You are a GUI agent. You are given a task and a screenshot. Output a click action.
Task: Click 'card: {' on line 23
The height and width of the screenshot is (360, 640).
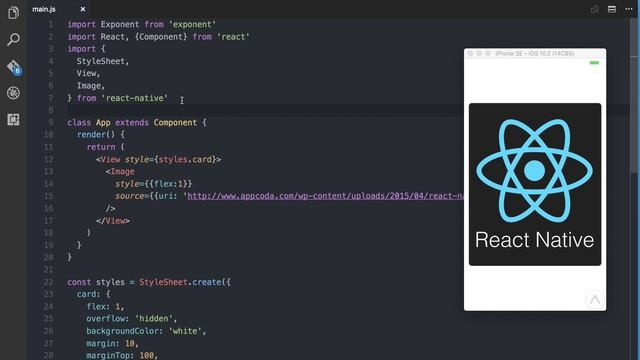point(93,294)
